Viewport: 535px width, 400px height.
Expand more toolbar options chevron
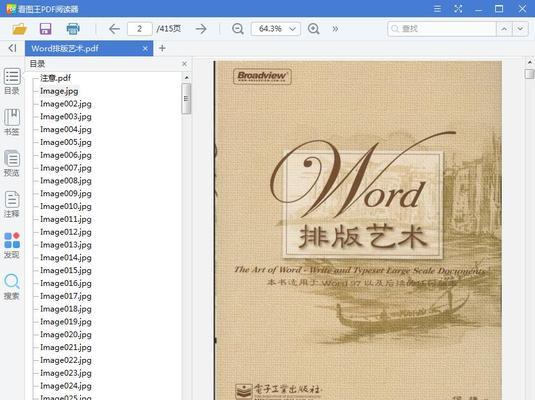coord(335,29)
